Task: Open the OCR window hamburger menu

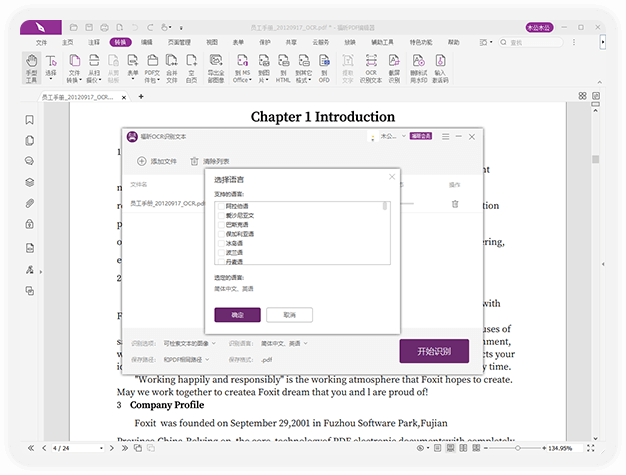Action: coord(446,137)
